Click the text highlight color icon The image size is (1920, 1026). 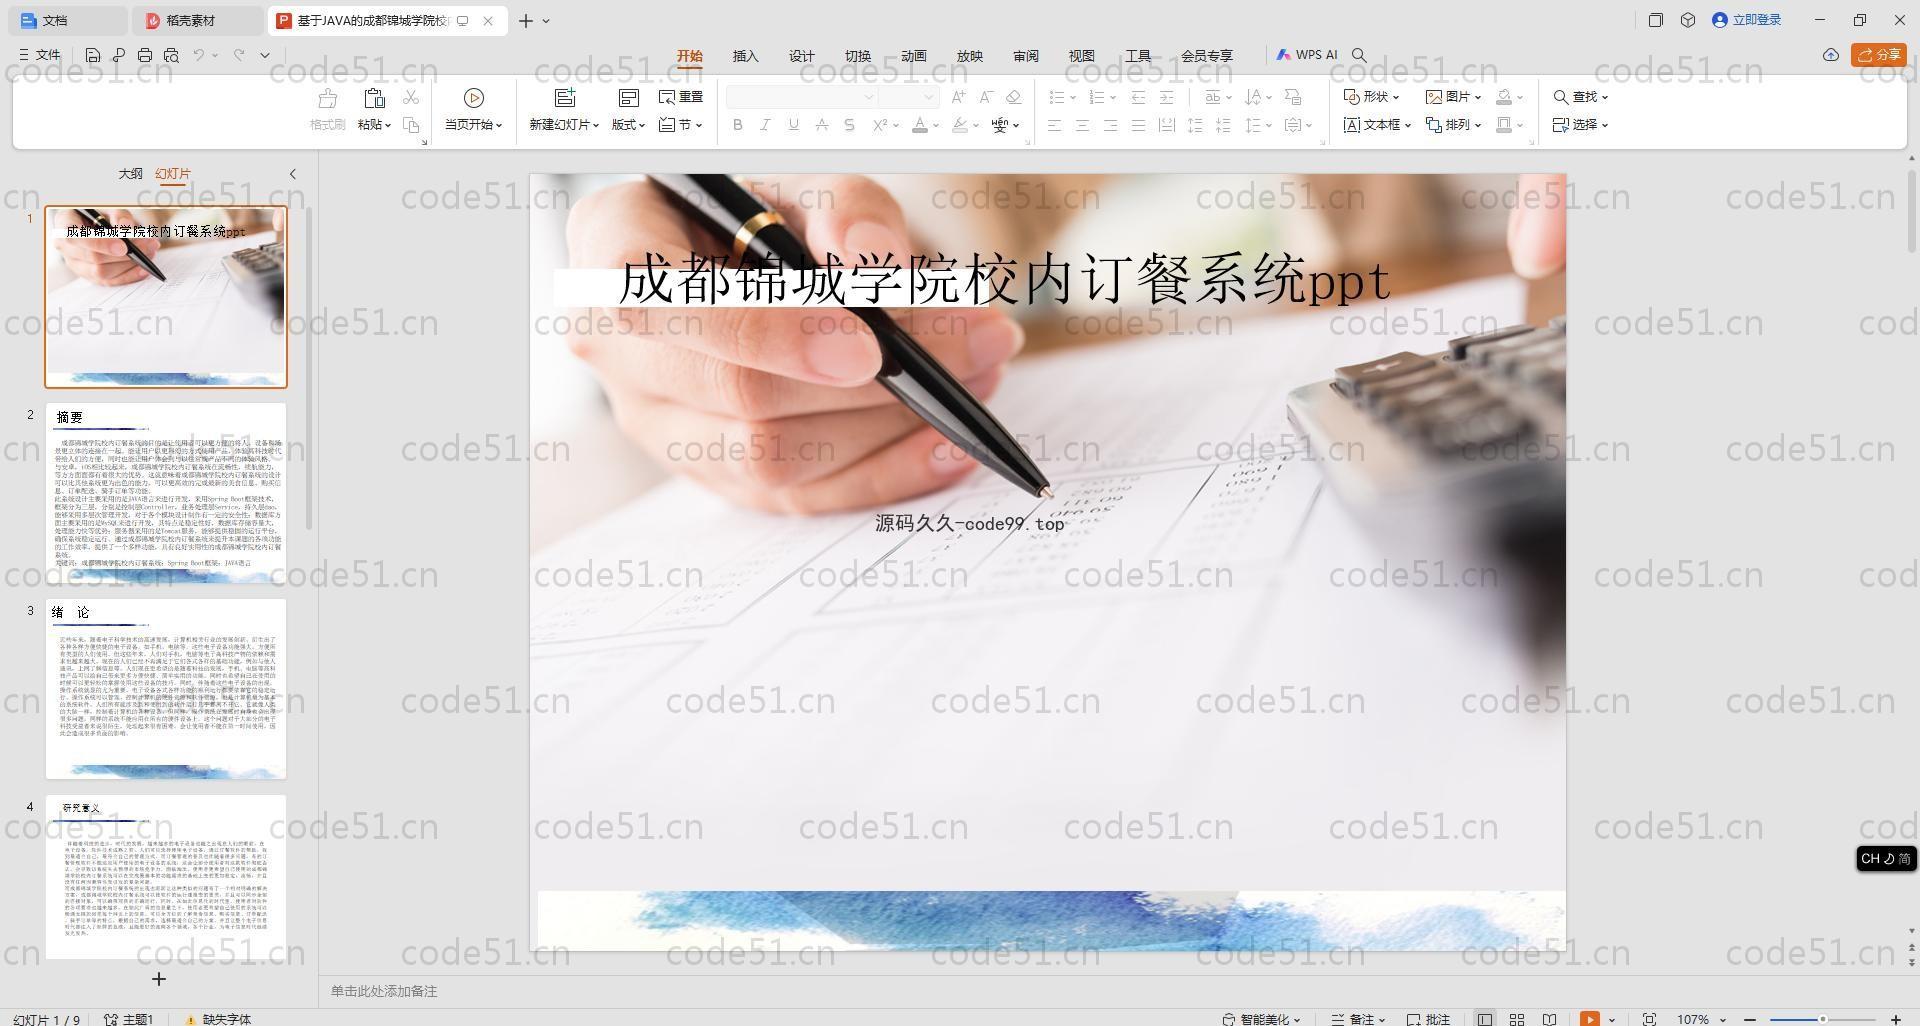[x=960, y=125]
